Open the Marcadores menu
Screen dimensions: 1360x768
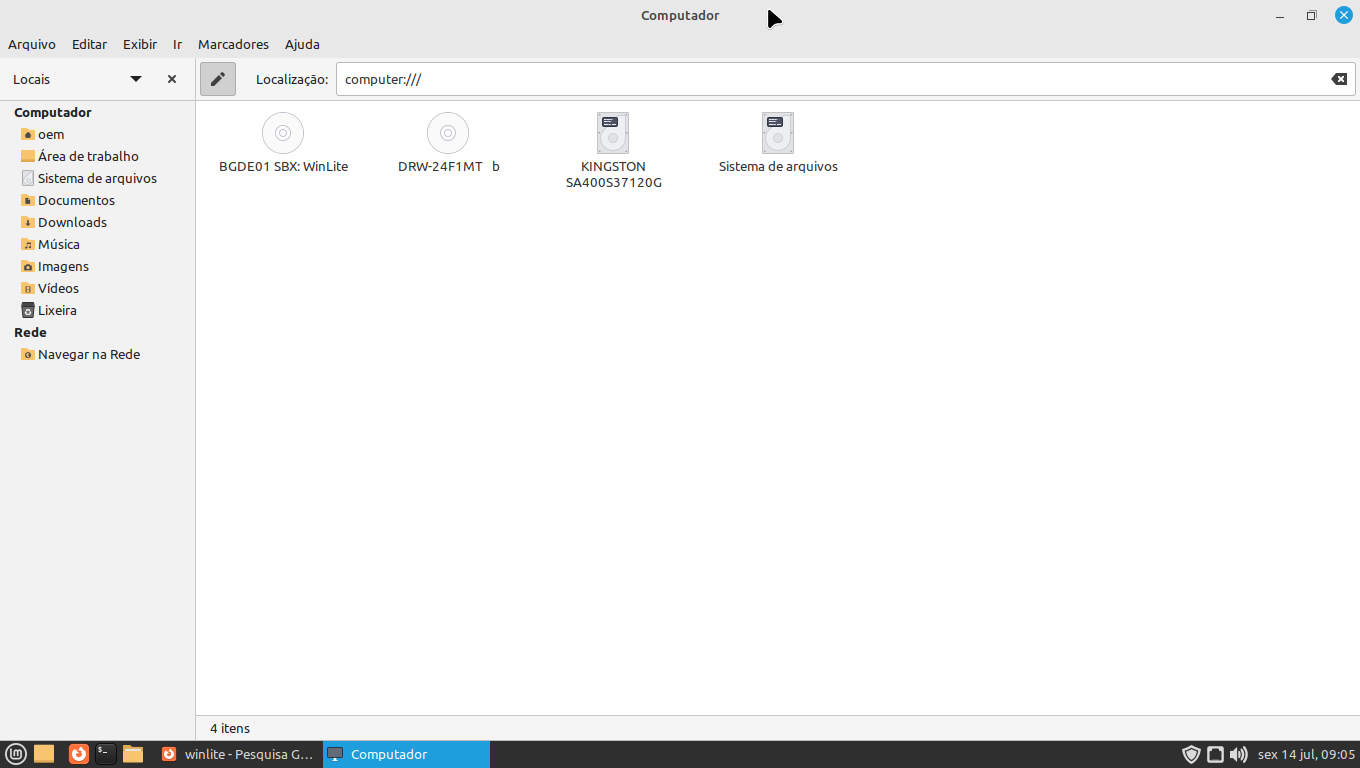(233, 44)
